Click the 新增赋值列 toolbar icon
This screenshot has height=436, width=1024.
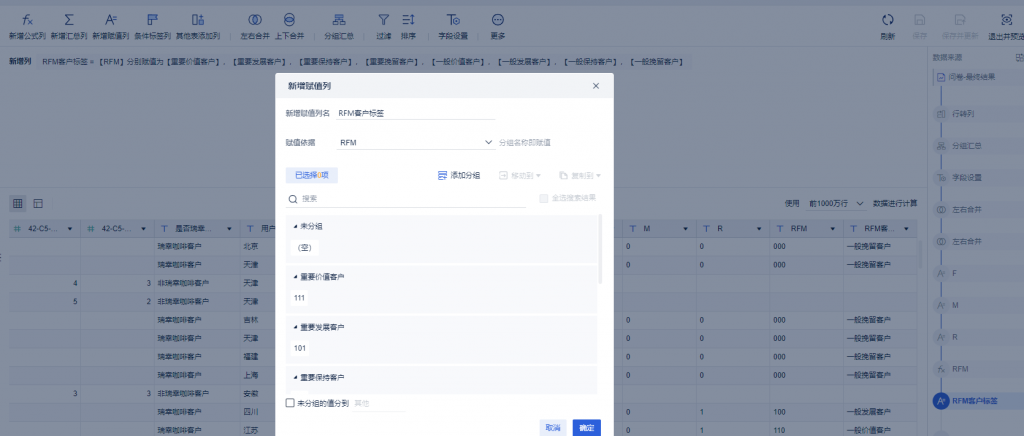[x=110, y=20]
